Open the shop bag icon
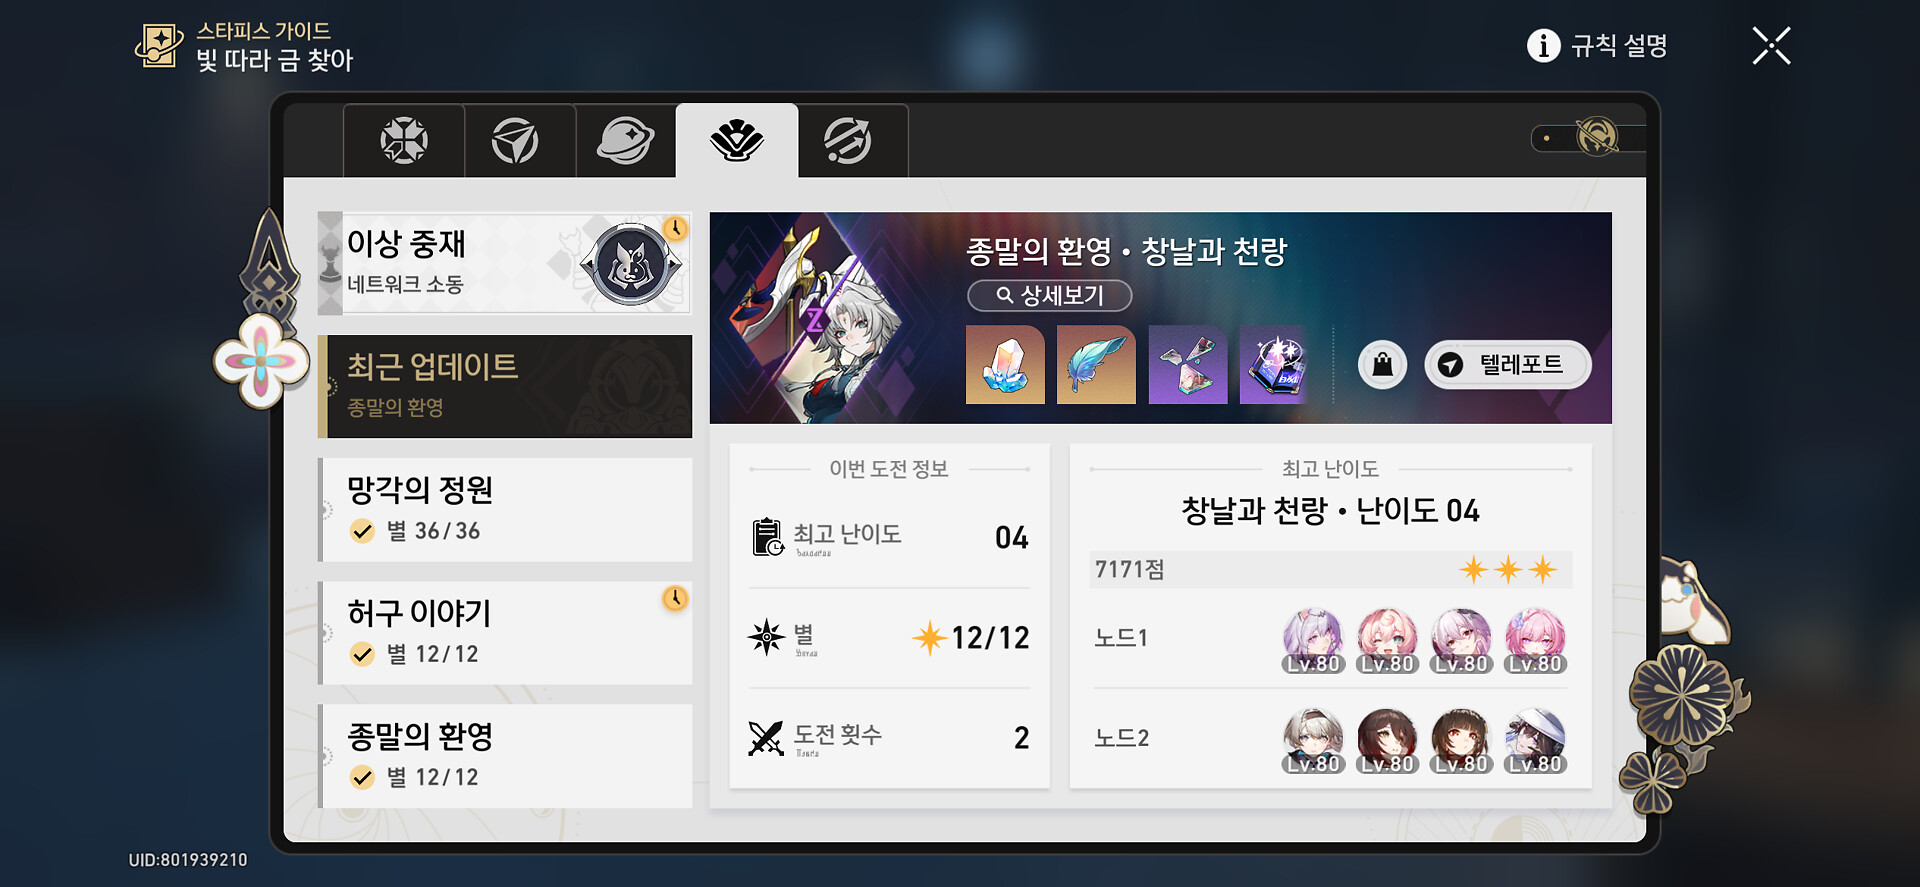 1382,365
